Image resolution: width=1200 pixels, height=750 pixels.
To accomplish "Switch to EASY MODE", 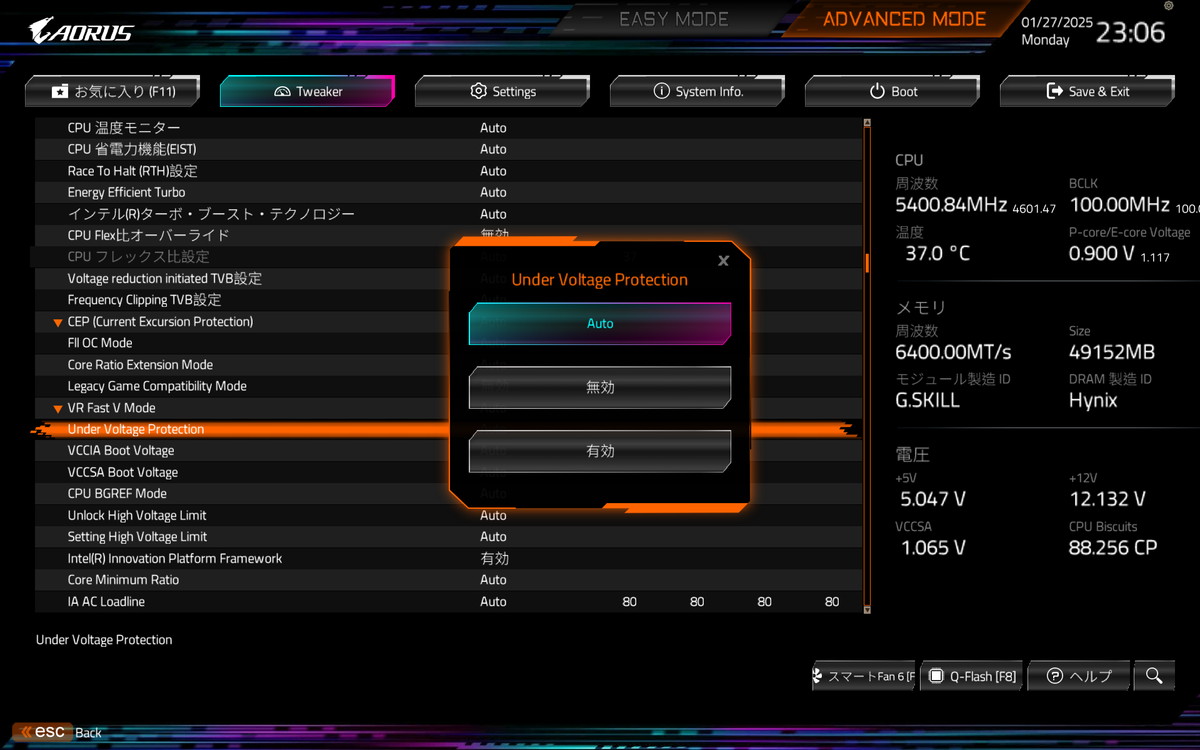I will coord(673,19).
